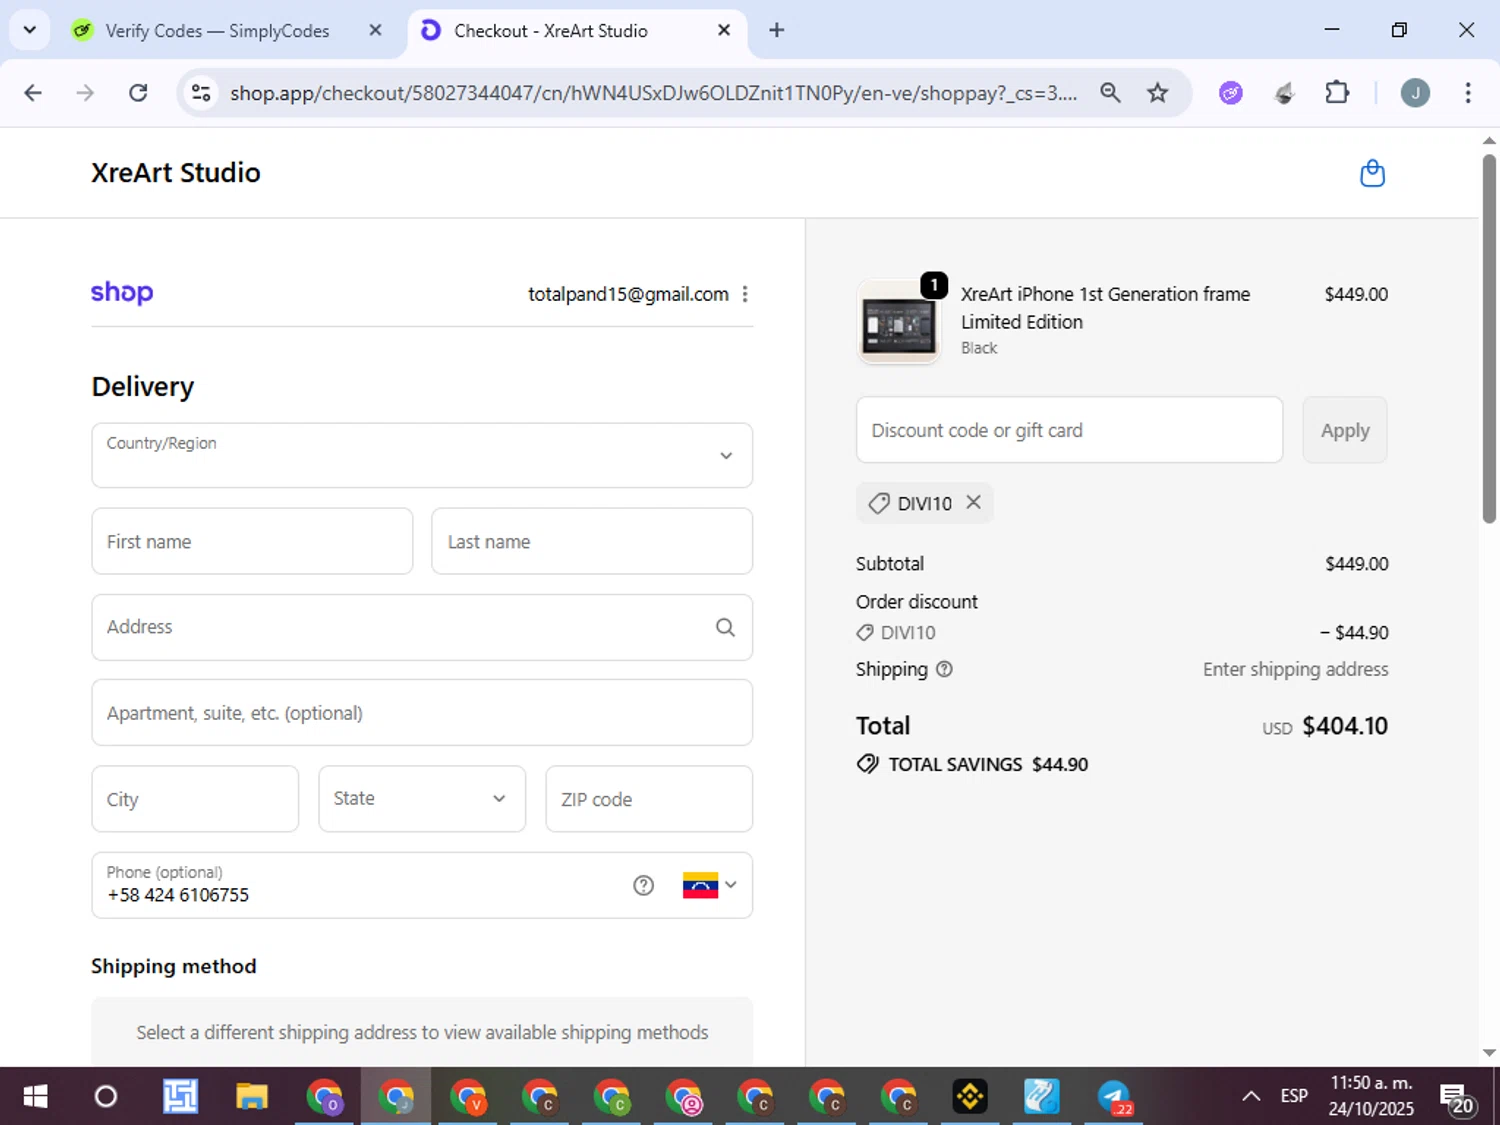Click the TOTAL SAVINGS $44.90 line
The height and width of the screenshot is (1125, 1500).
(973, 764)
